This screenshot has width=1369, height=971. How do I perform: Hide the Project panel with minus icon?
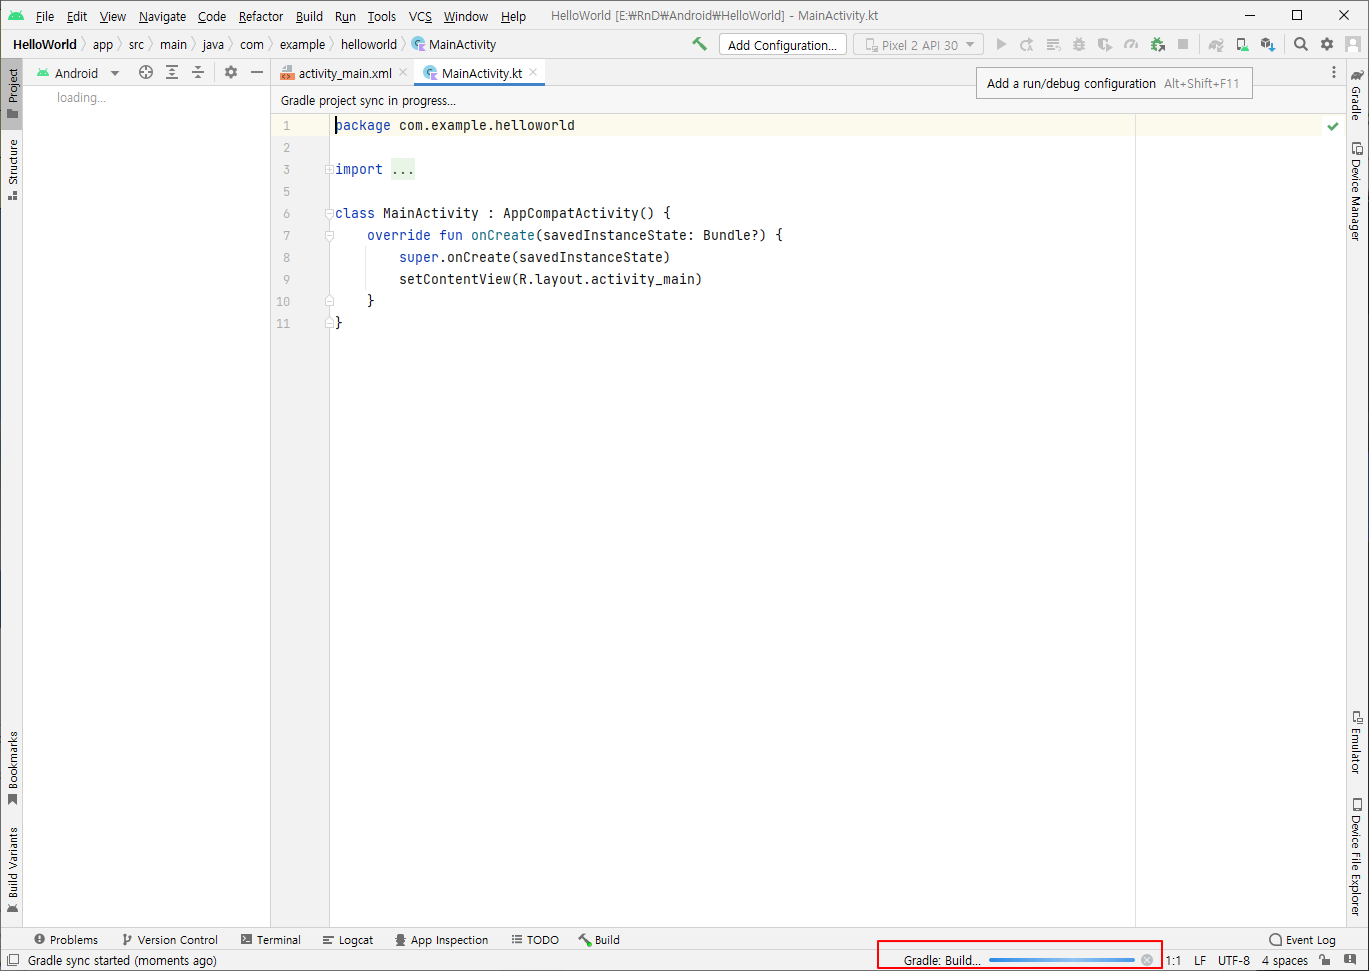[257, 72]
